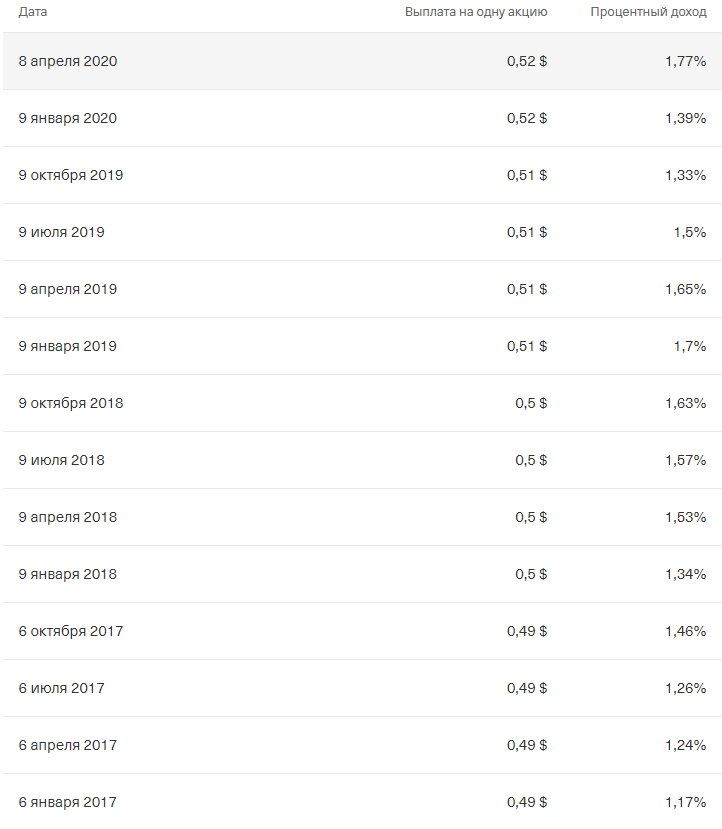This screenshot has width=722, height=829.
Task: Click the Процентный доход column header
Action: (648, 12)
